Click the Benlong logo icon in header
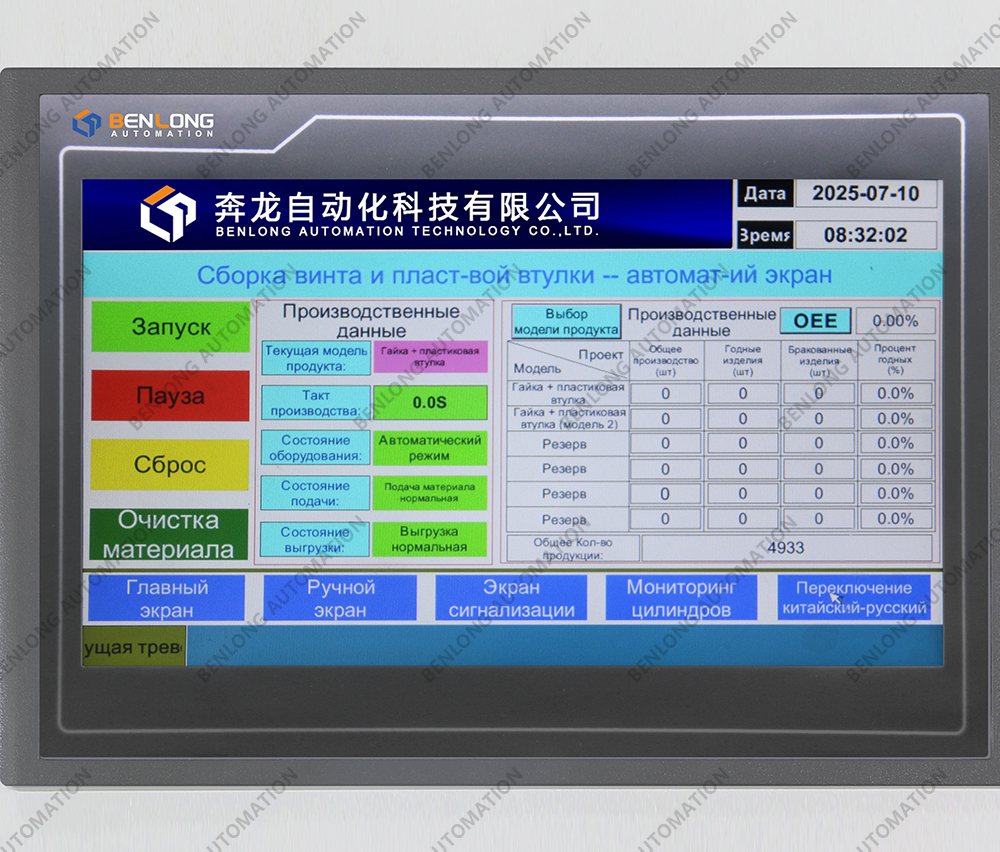Image resolution: width=1000 pixels, height=852 pixels. pyautogui.click(x=167, y=212)
